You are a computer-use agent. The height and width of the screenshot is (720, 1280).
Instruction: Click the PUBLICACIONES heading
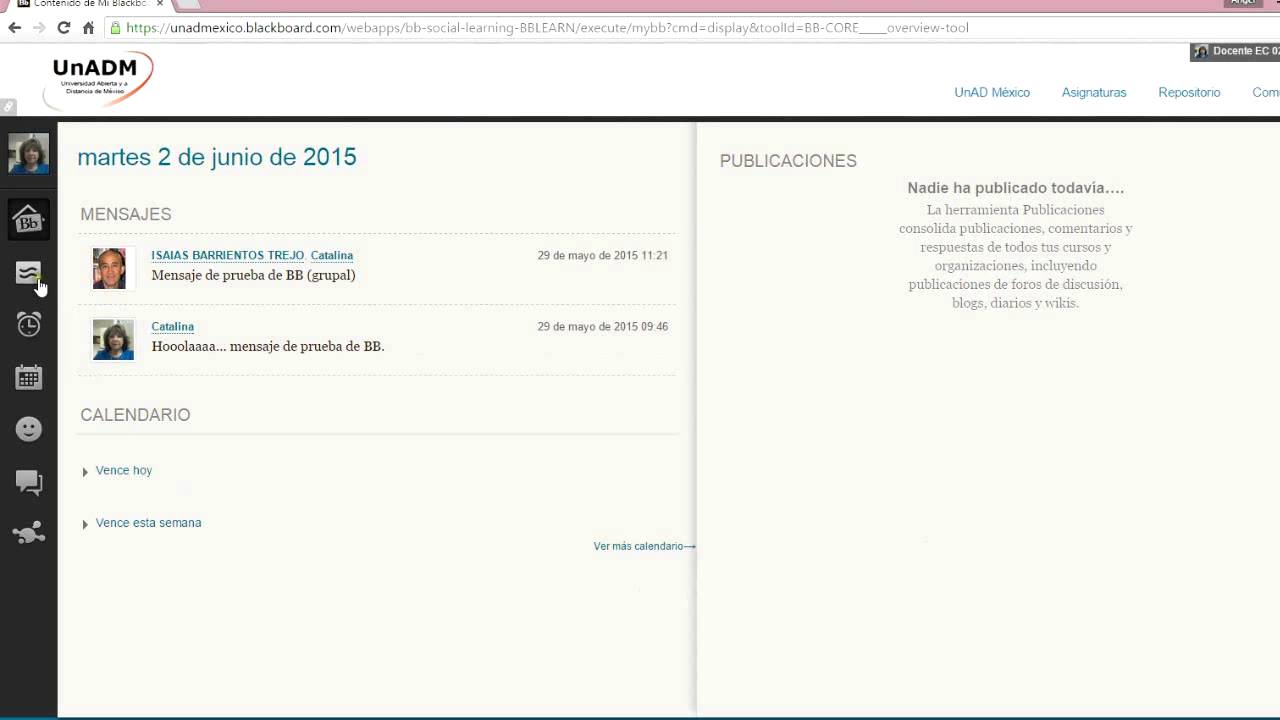[x=788, y=161]
